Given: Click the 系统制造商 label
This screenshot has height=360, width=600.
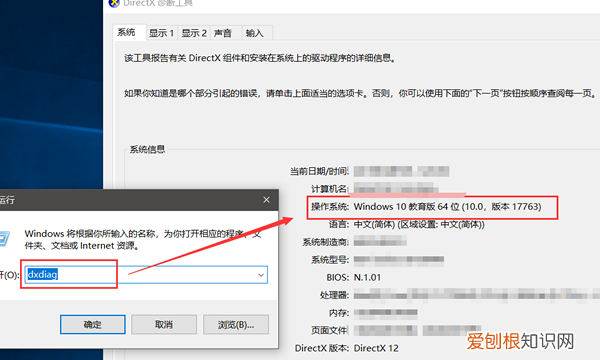Looking at the screenshot, I should (325, 242).
